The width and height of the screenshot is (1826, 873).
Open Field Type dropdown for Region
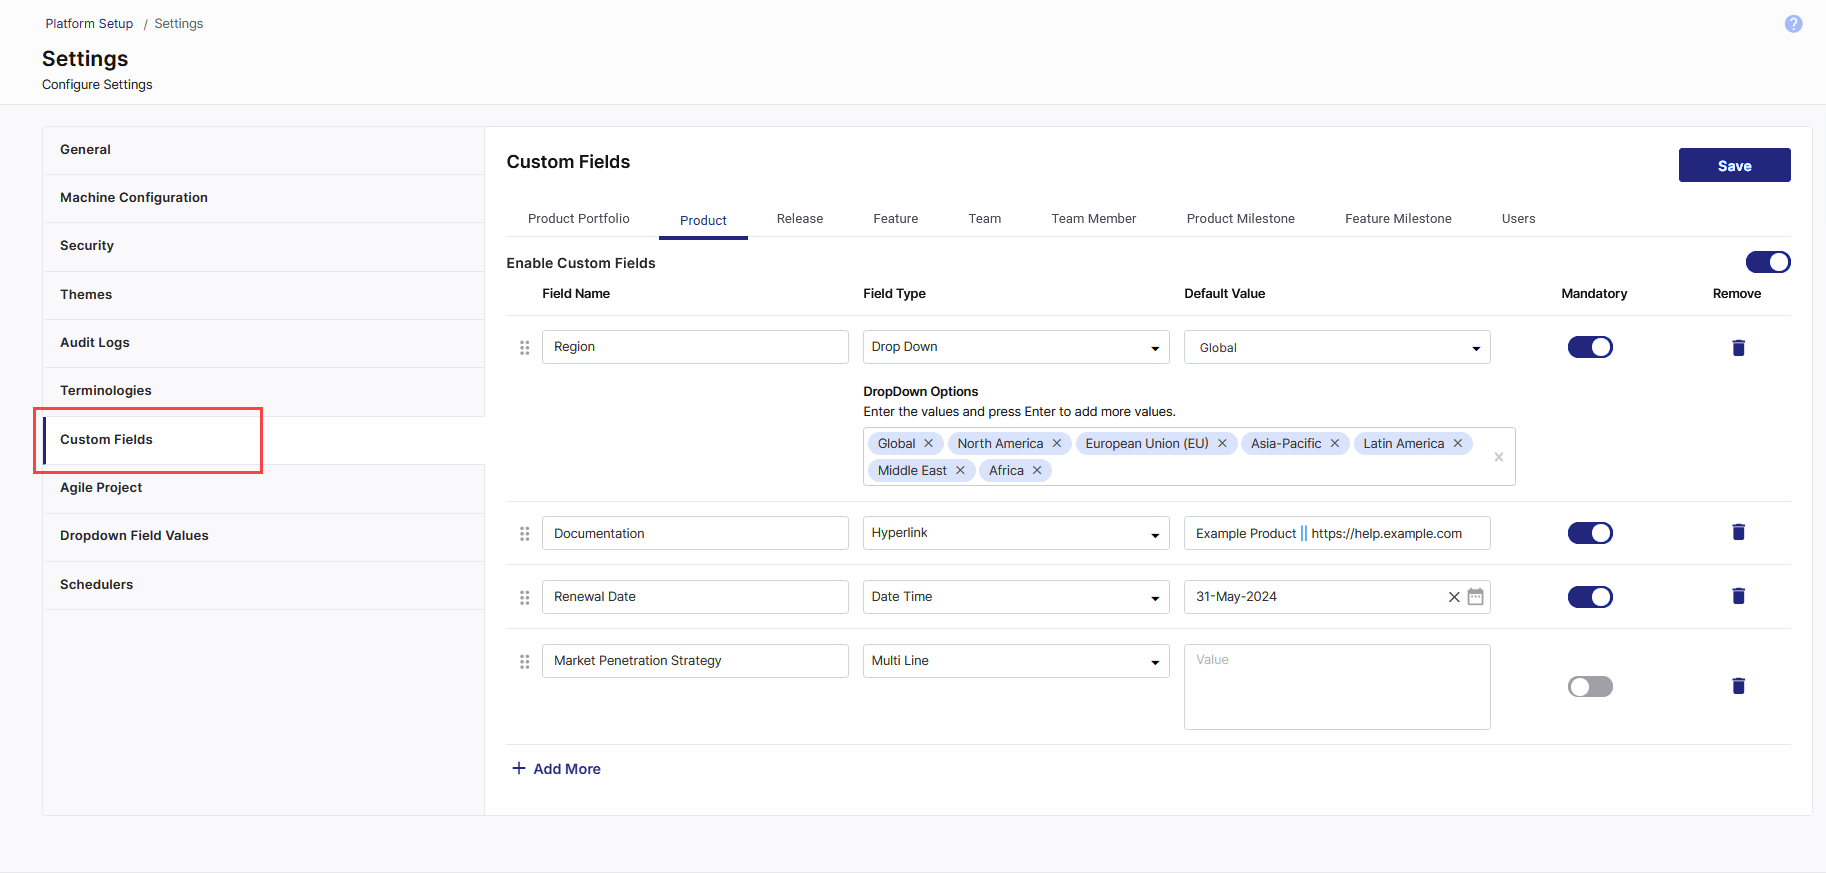(x=1015, y=347)
